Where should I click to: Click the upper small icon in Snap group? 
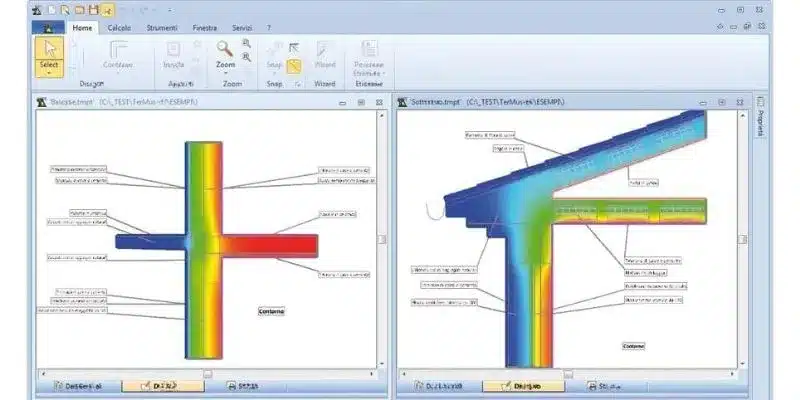pos(293,48)
